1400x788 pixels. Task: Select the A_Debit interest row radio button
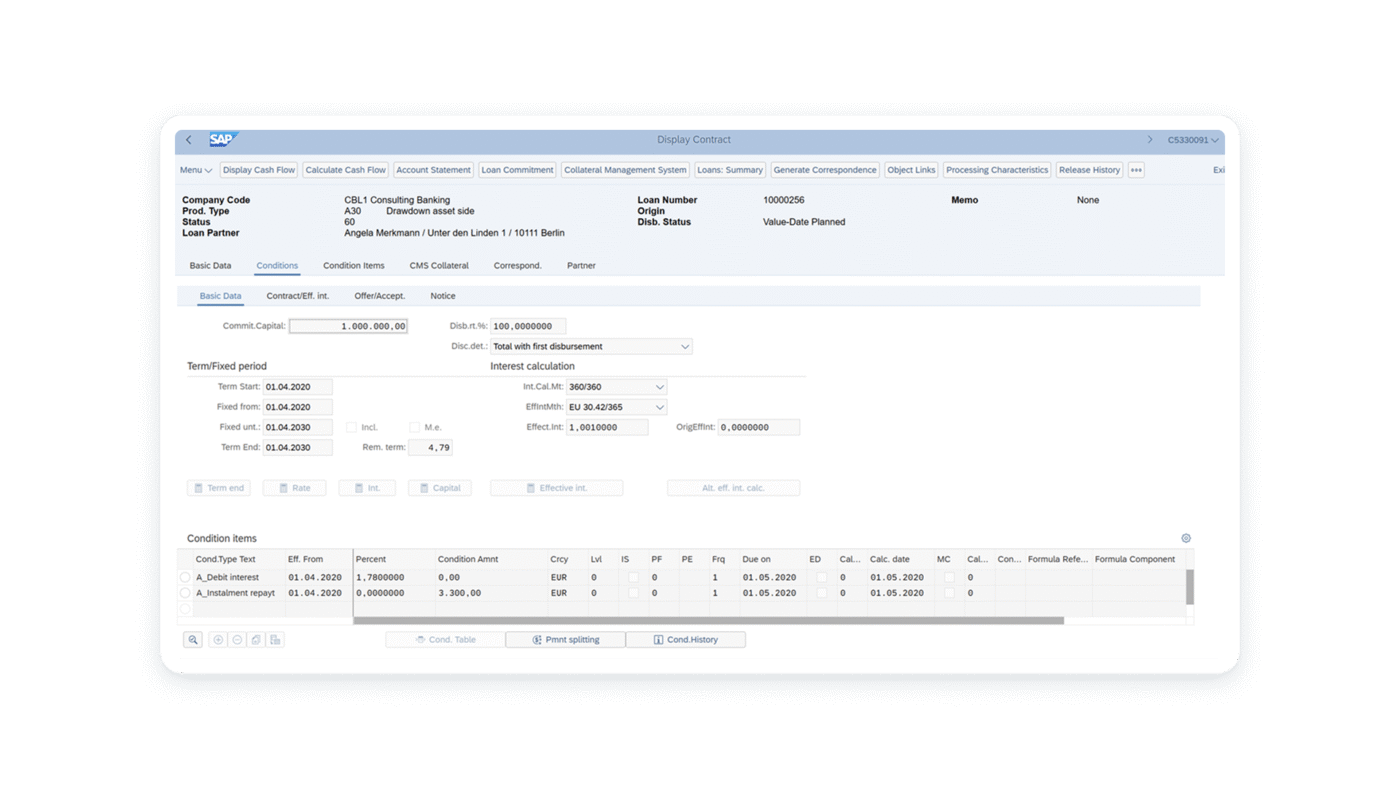click(x=186, y=576)
